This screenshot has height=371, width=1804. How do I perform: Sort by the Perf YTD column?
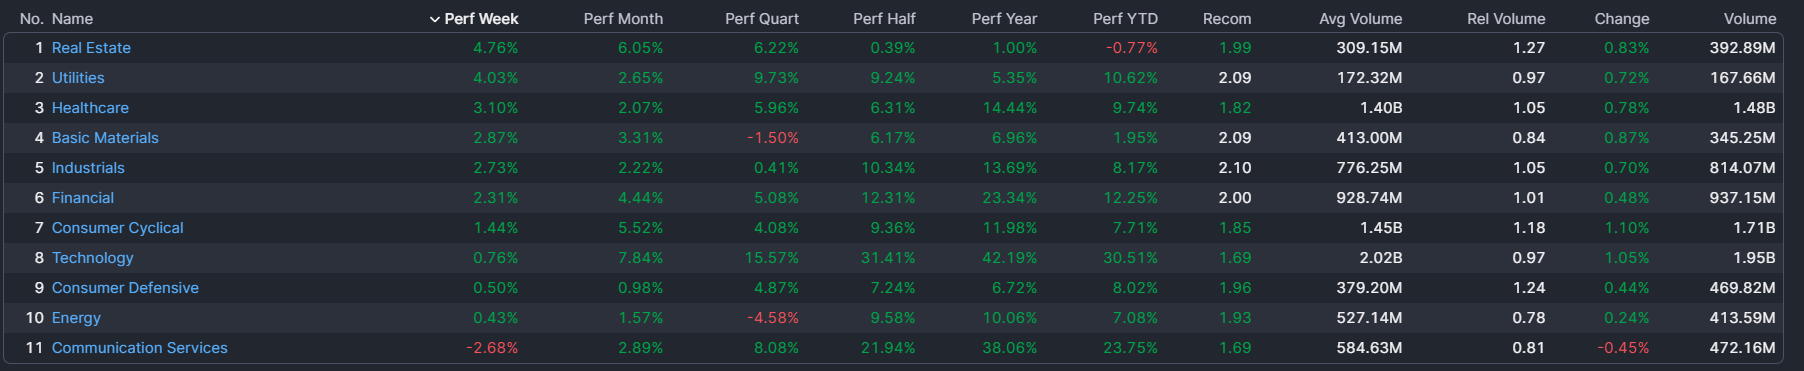tap(1125, 19)
